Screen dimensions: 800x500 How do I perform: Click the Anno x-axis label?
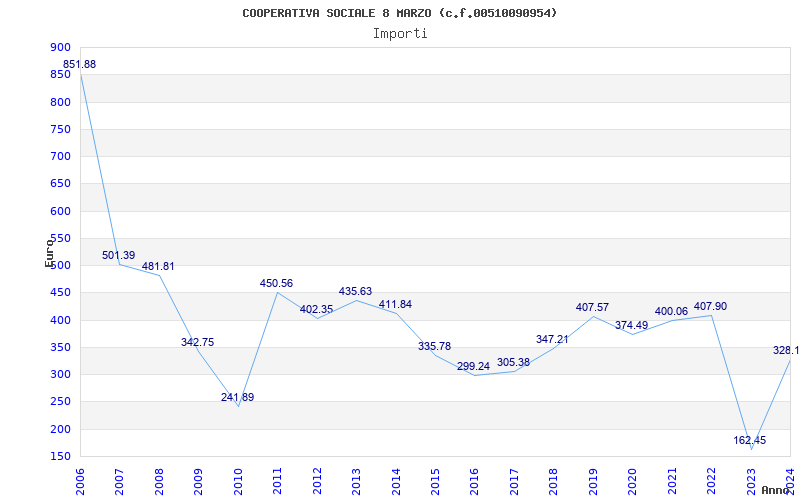point(775,490)
